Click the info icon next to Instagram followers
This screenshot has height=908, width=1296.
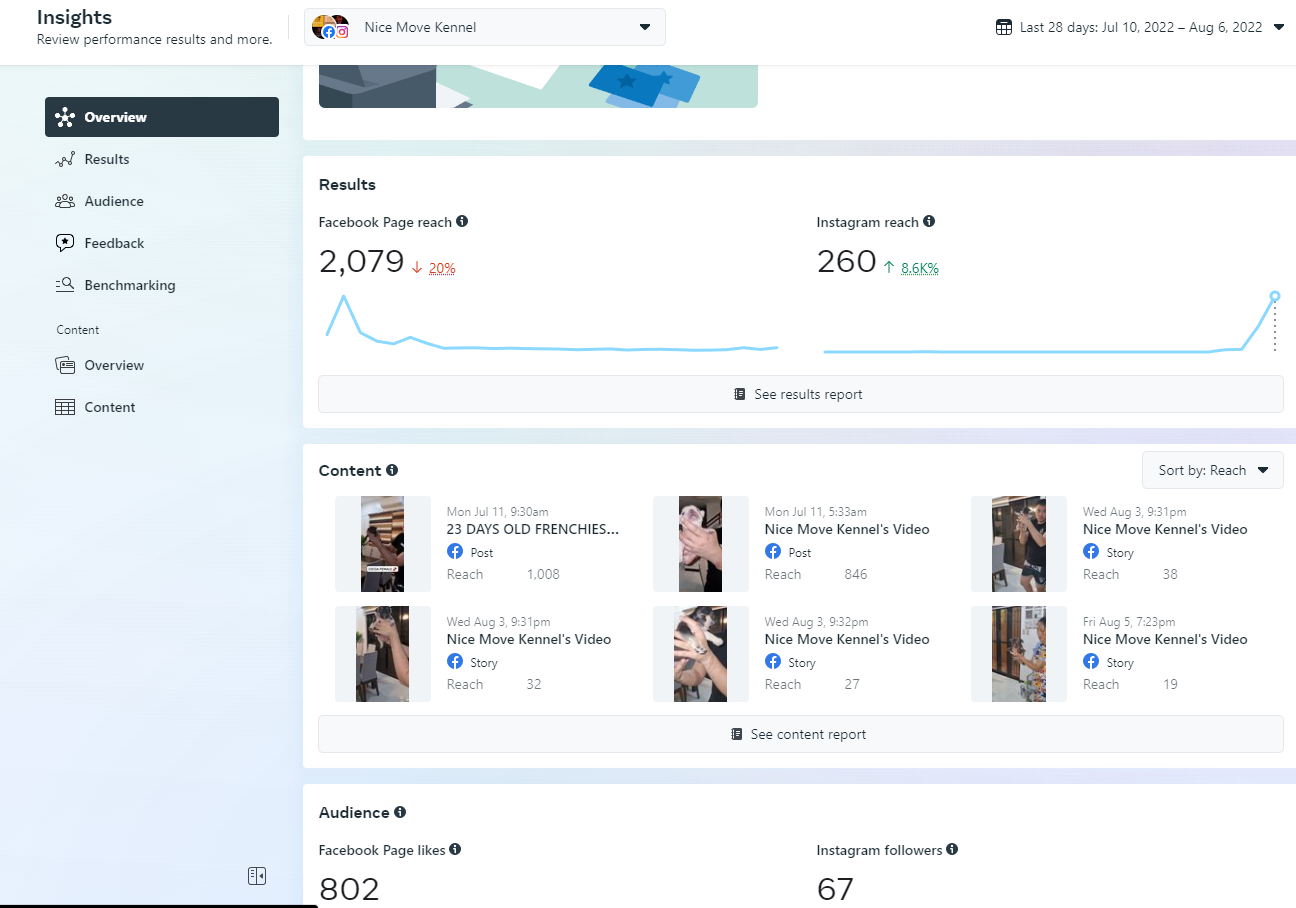click(952, 849)
